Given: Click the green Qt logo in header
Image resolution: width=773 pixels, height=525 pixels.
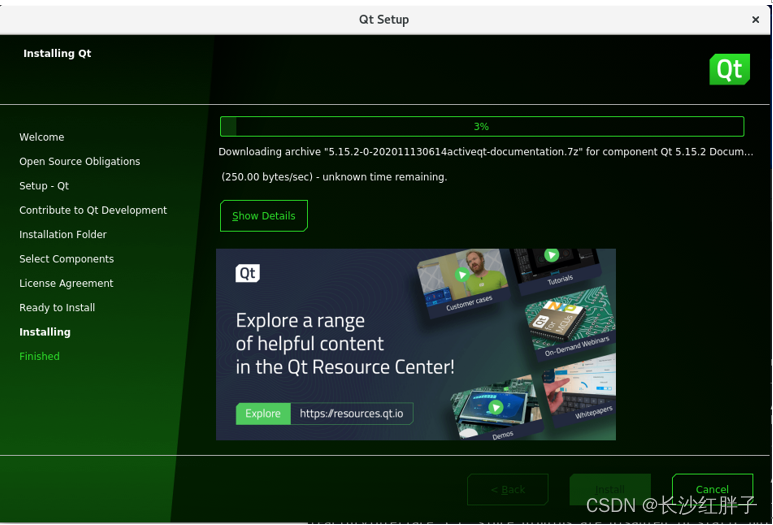Looking at the screenshot, I should 729,70.
